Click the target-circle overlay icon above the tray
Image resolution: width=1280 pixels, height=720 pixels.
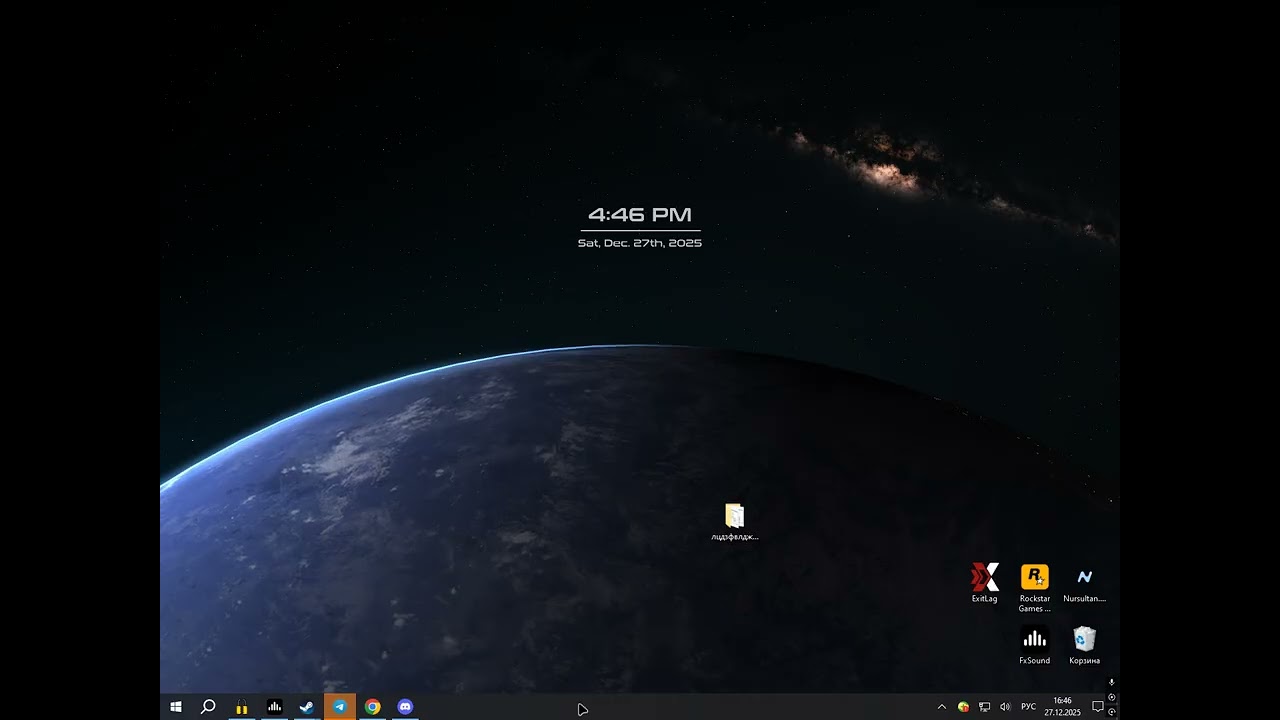click(1112, 697)
